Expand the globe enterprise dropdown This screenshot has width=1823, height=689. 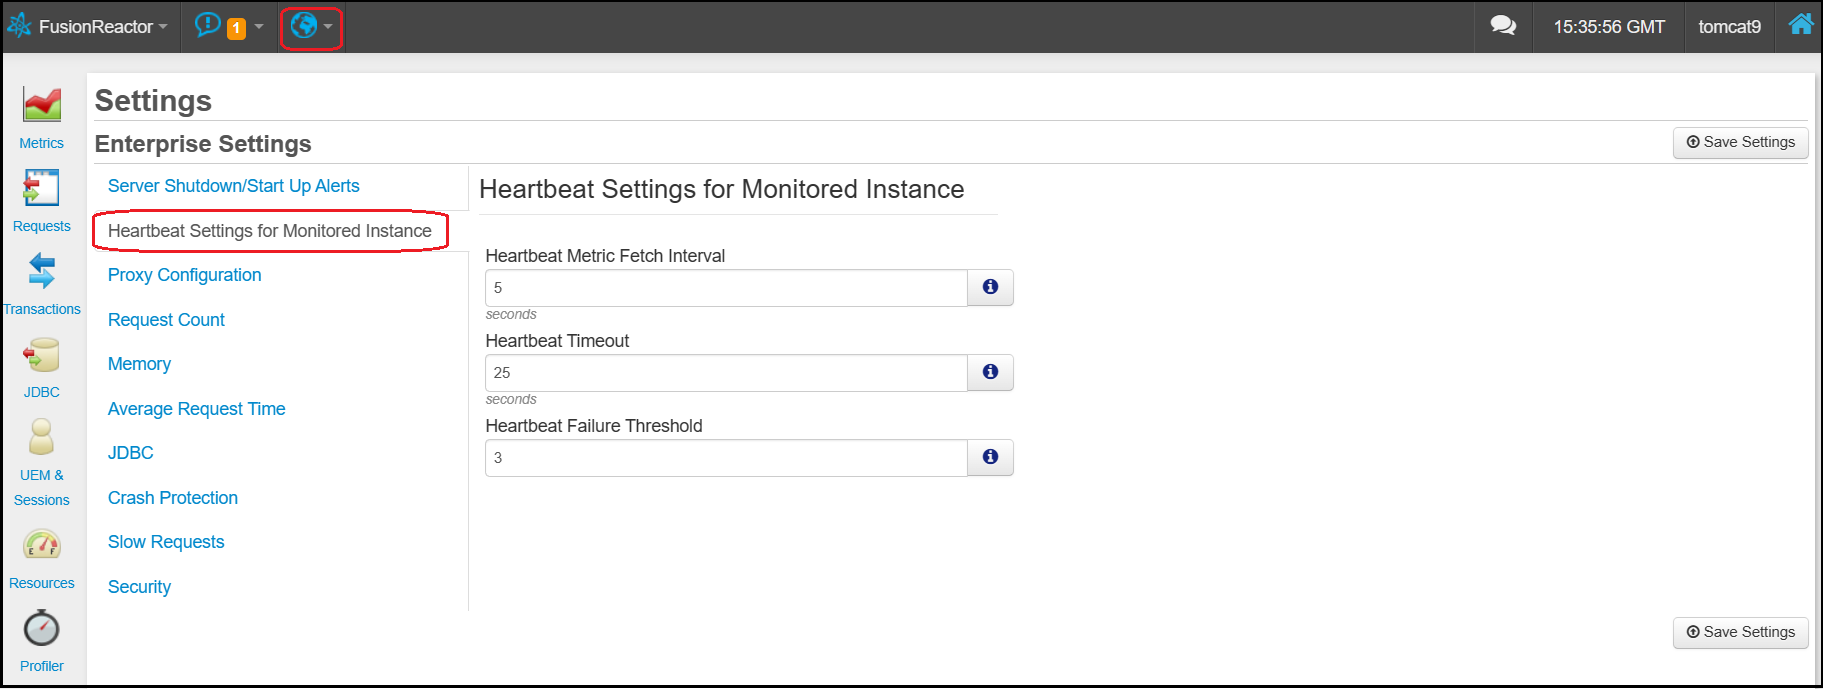(311, 26)
